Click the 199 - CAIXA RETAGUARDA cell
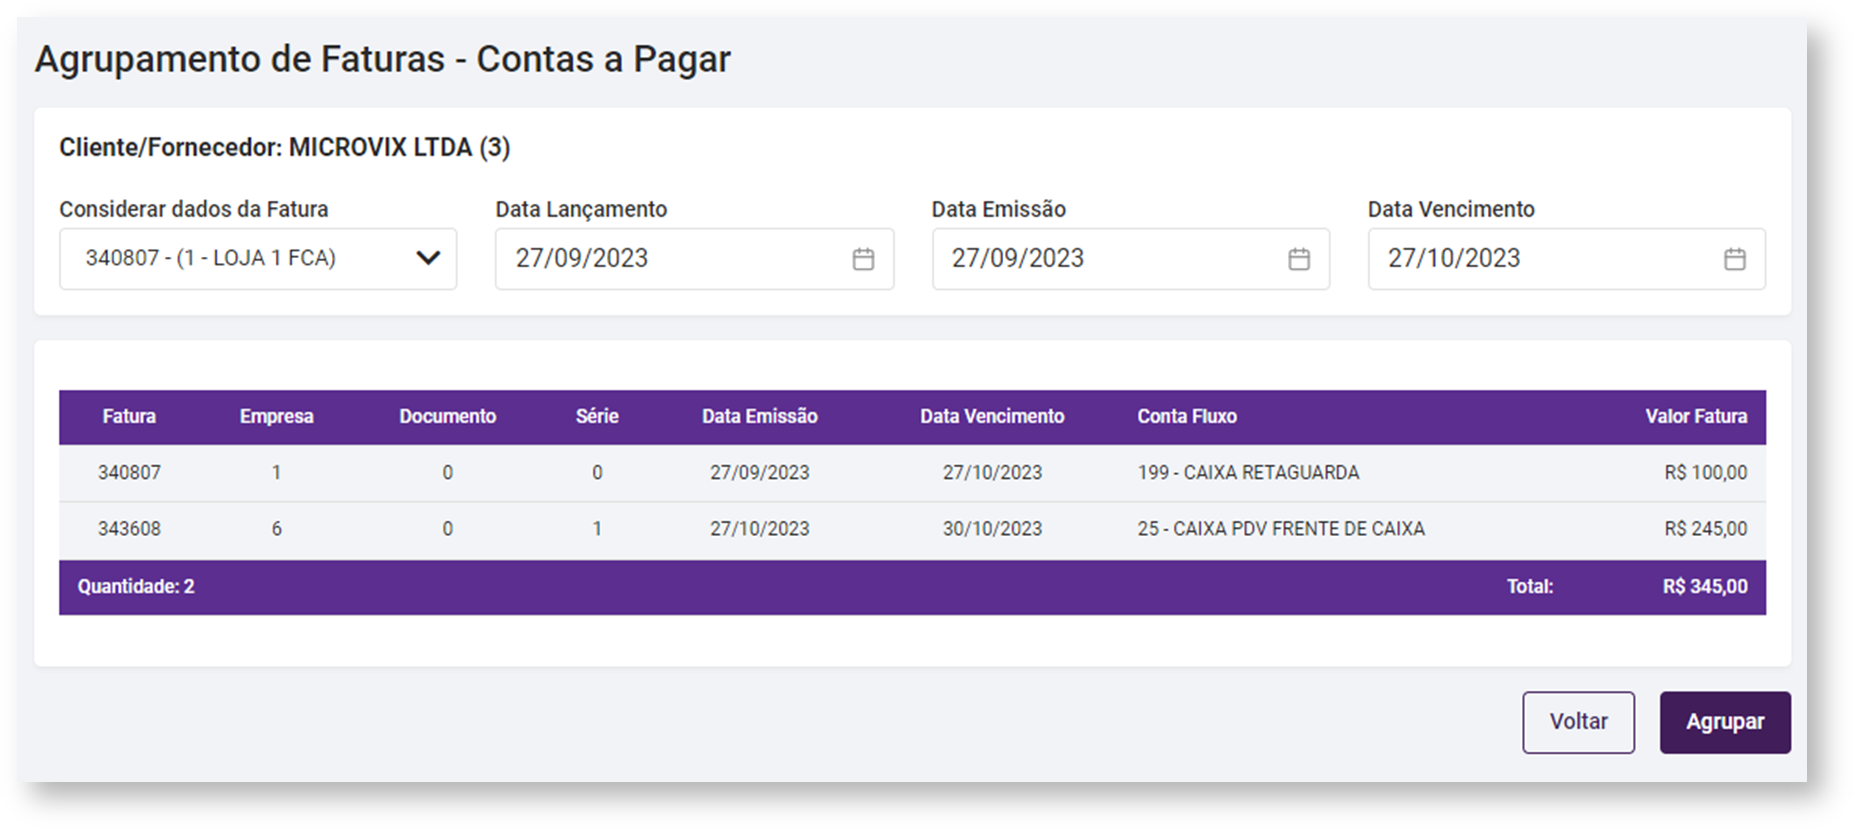1855x830 pixels. tap(1248, 473)
